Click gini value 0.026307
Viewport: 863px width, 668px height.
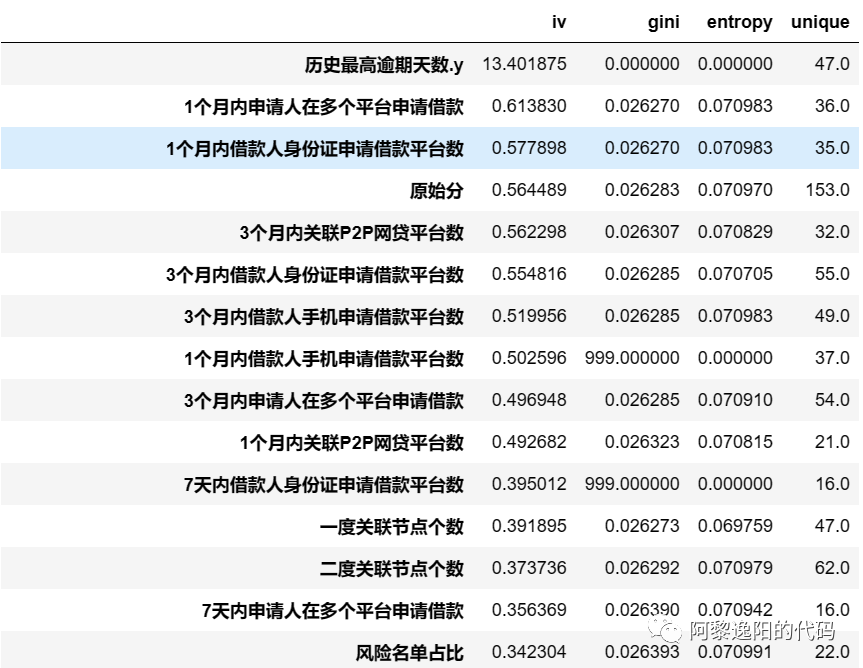(642, 232)
